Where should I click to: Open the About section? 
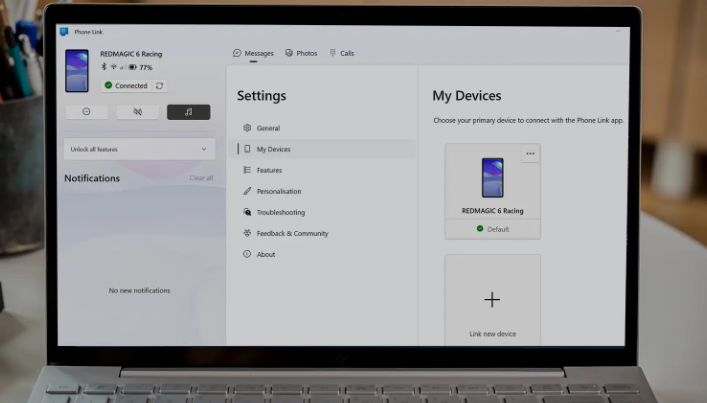click(x=322, y=254)
